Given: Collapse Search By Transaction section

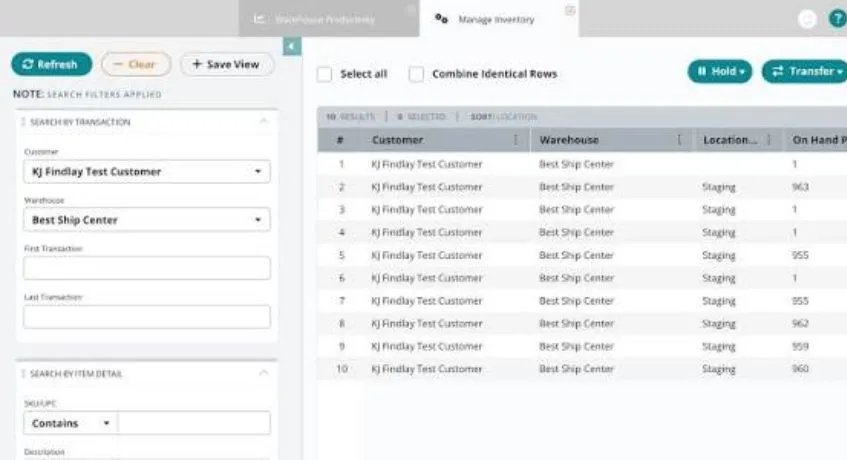Looking at the screenshot, I should point(264,121).
